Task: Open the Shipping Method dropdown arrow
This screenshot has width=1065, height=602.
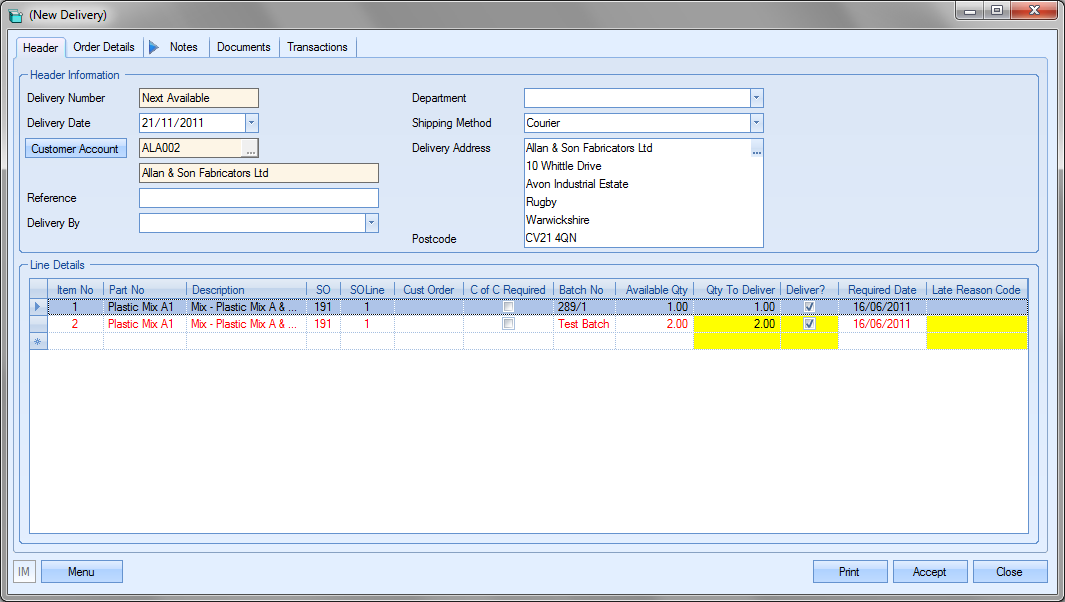Action: [x=757, y=123]
